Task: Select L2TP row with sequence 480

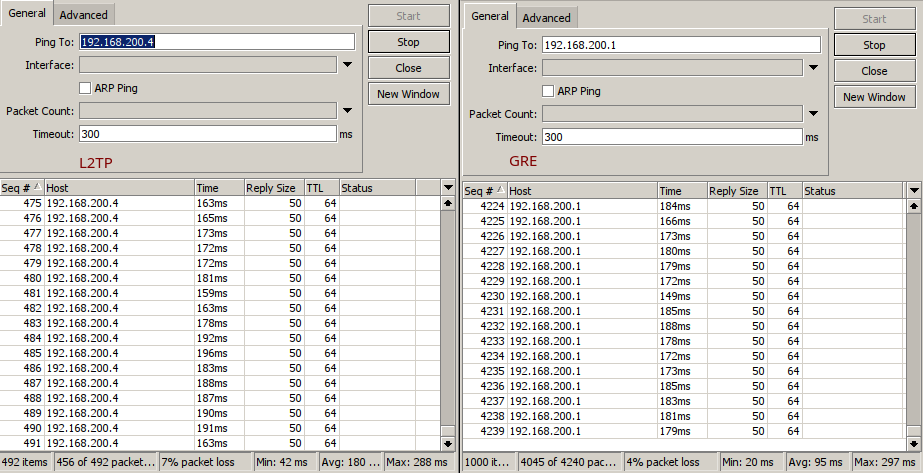Action: (220, 278)
